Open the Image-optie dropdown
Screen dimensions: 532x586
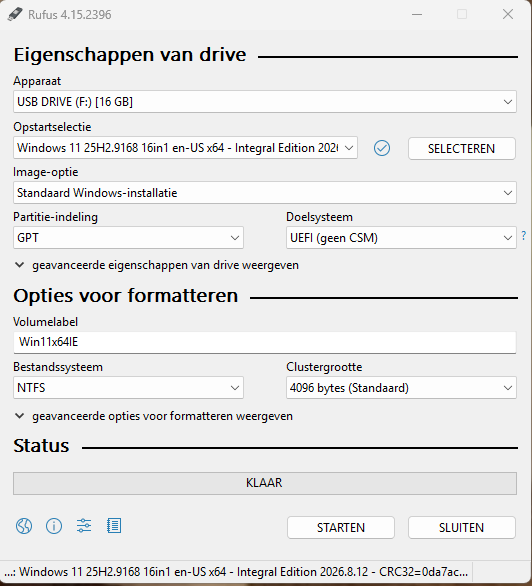[265, 193]
